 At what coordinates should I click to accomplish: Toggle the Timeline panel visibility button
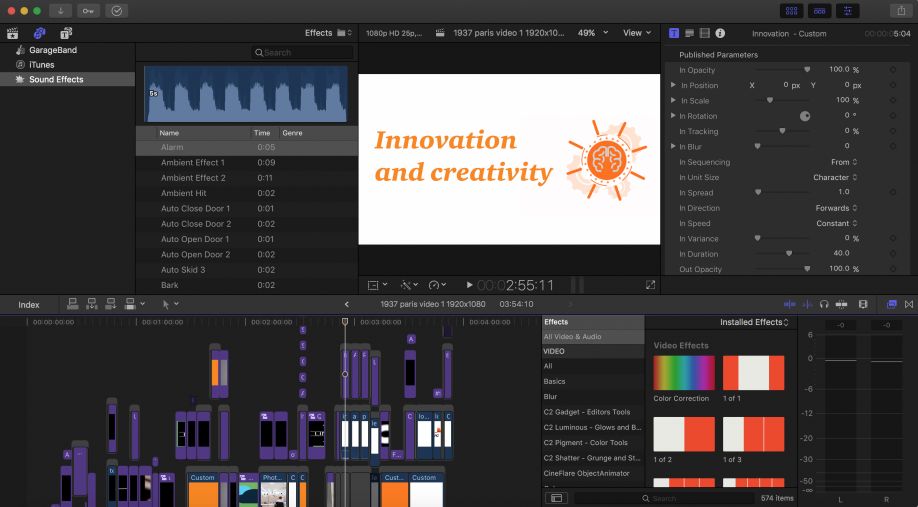818,10
